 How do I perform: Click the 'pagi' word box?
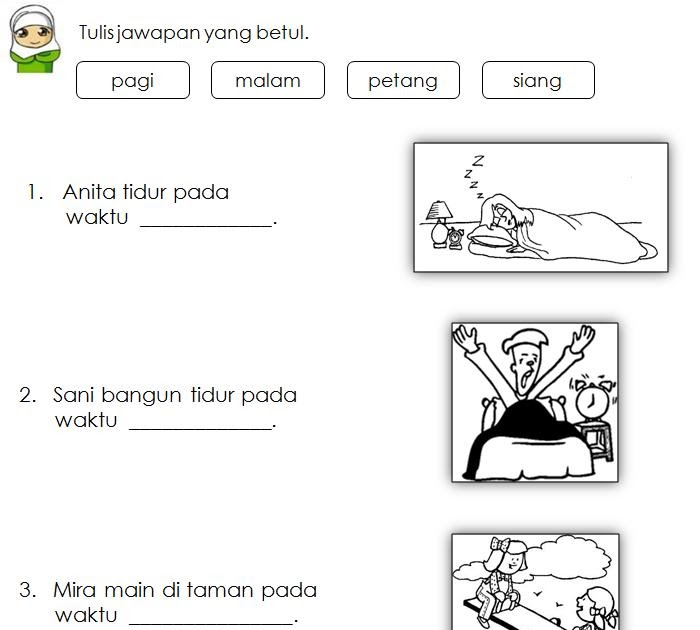pyautogui.click(x=133, y=80)
